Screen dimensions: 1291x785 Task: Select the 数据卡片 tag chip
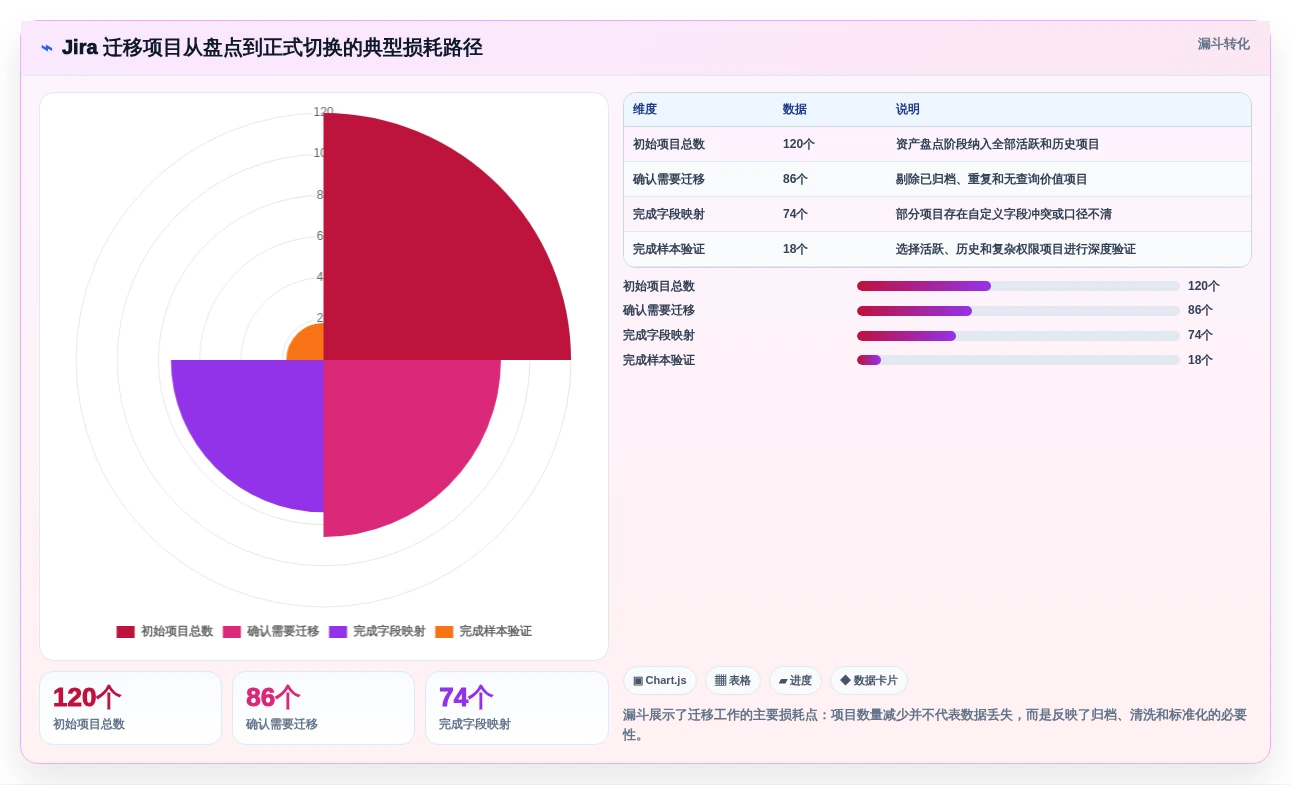[x=869, y=681]
